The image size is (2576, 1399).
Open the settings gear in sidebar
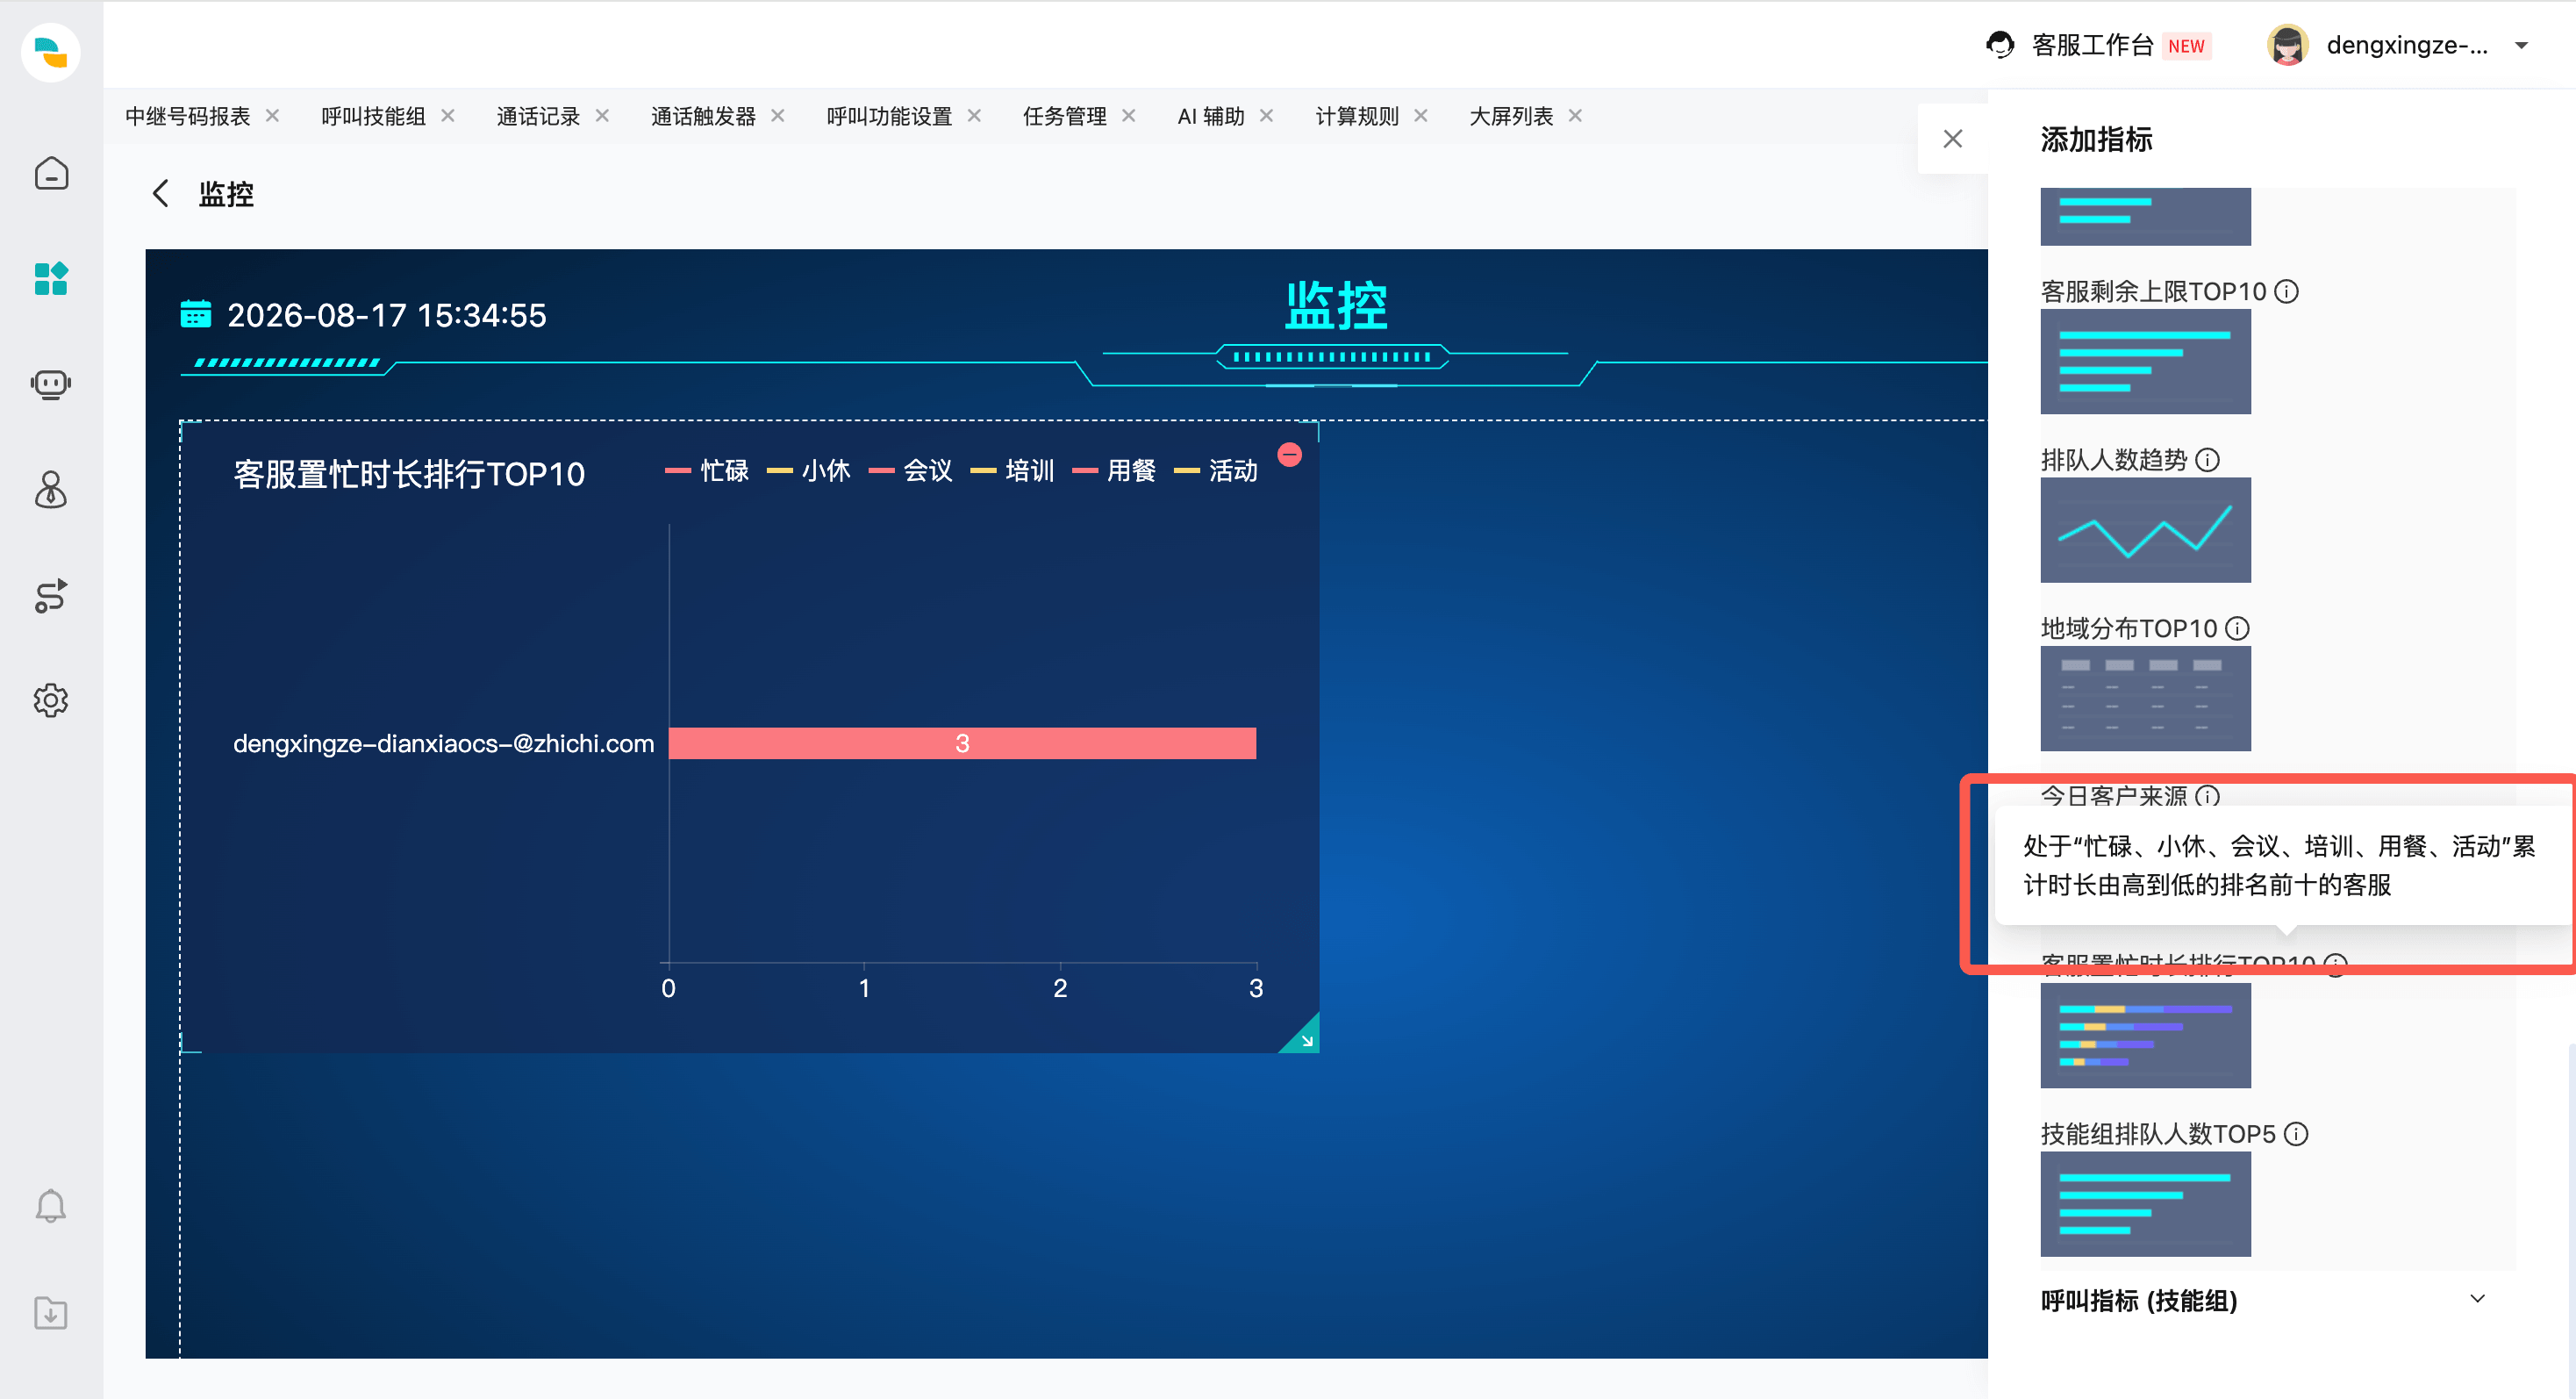[51, 700]
